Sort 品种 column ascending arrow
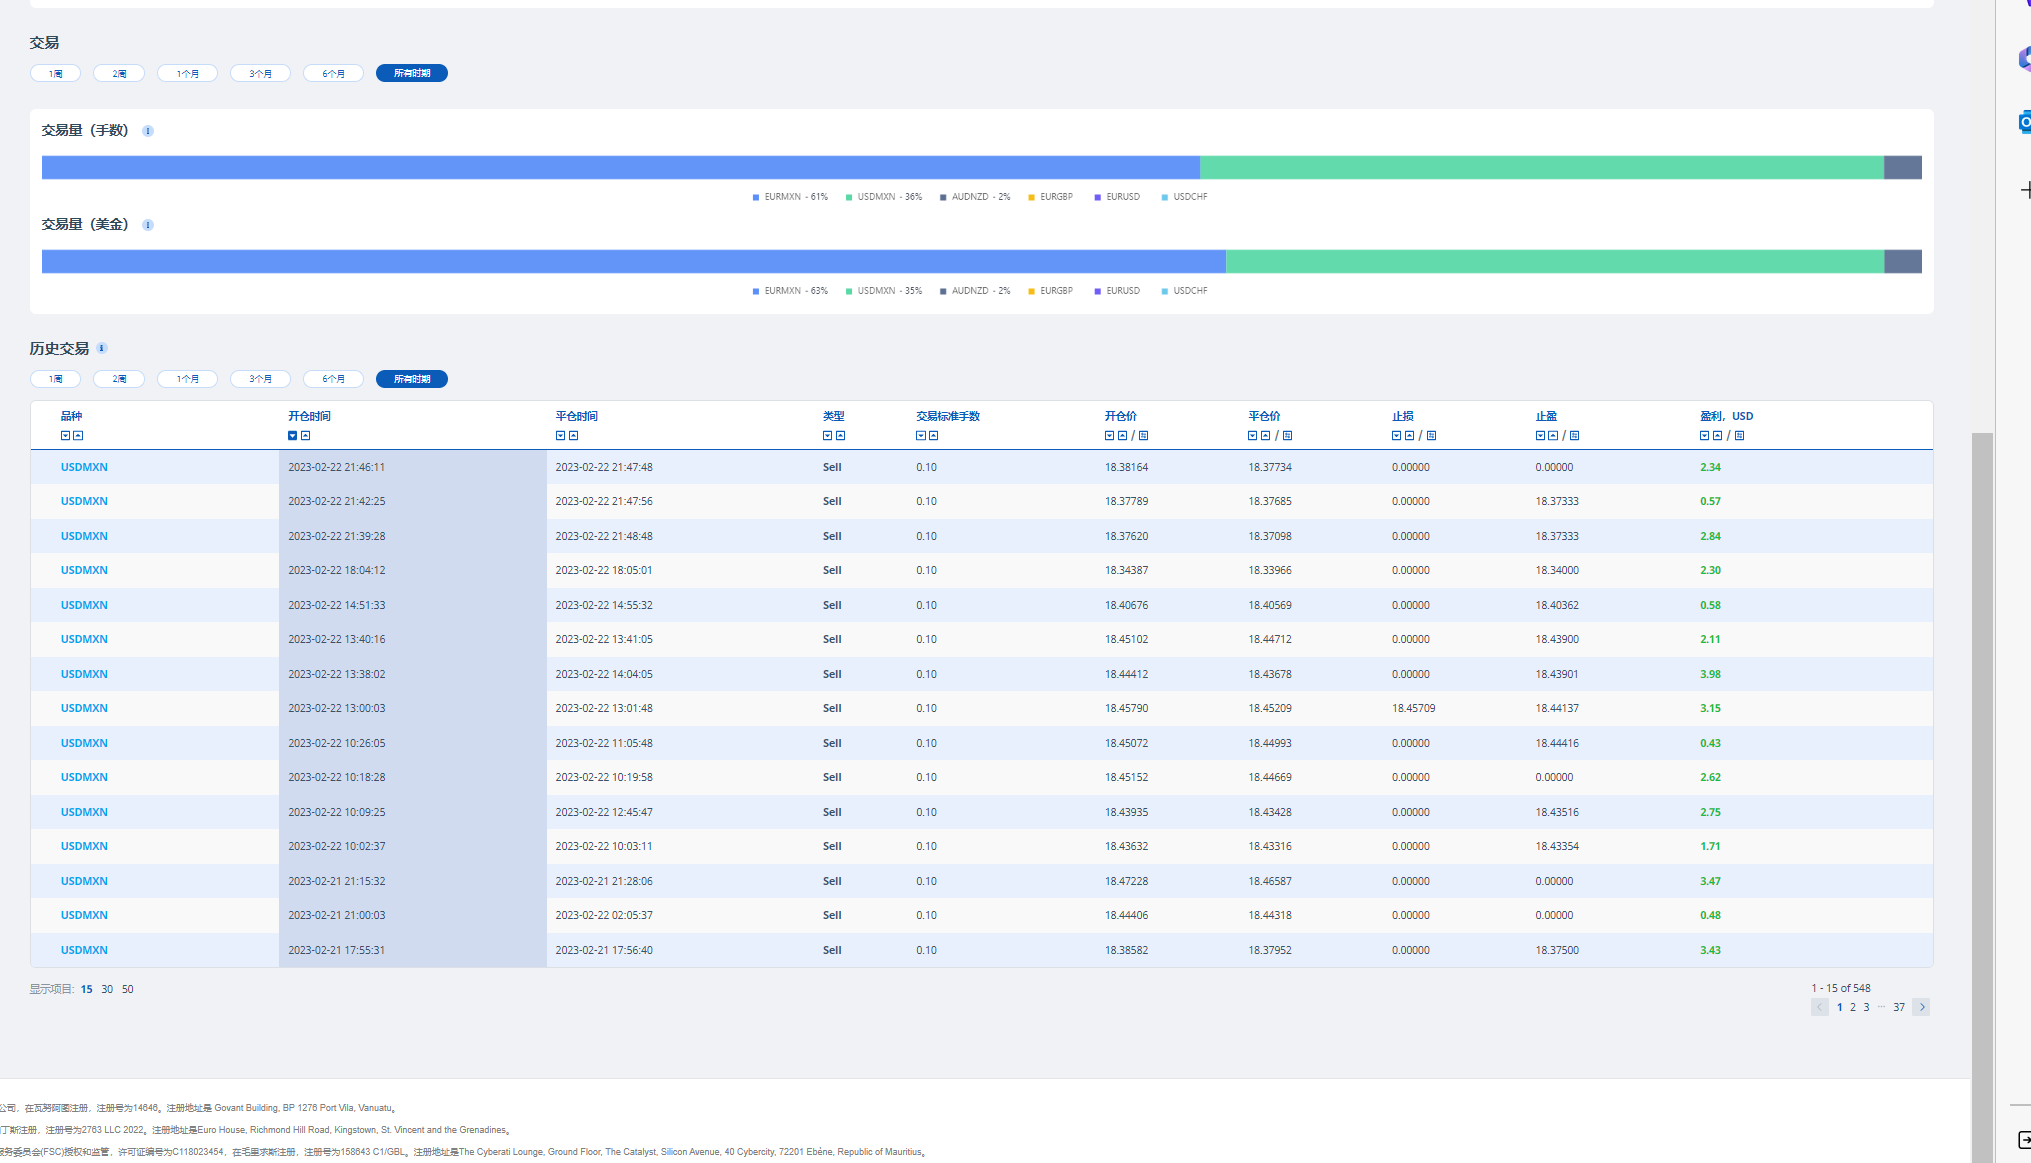Screen dimensions: 2031x1163 [78, 436]
